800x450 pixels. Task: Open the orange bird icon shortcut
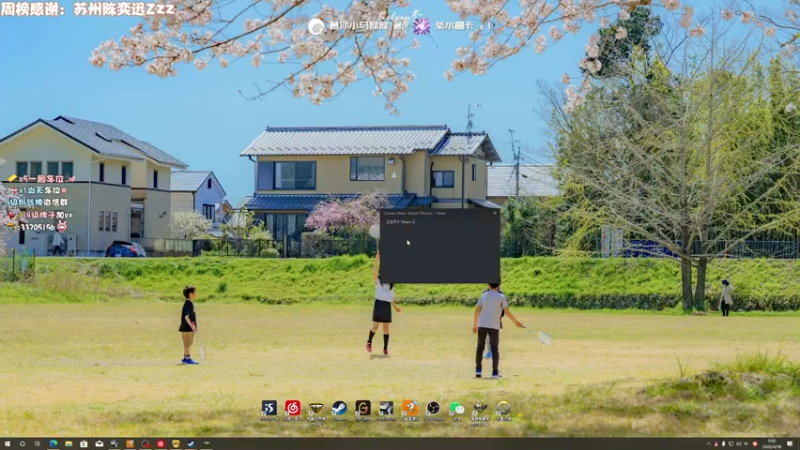(410, 409)
